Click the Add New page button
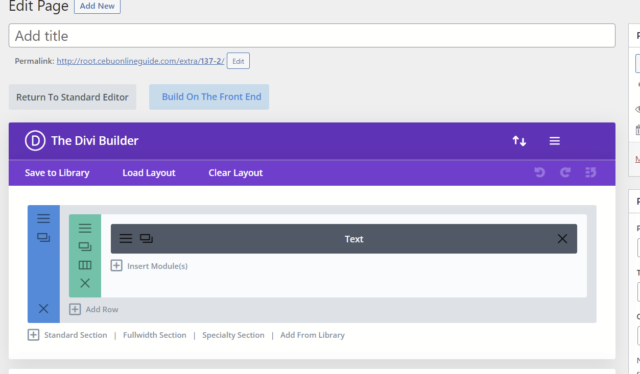The image size is (640, 374). tap(97, 6)
